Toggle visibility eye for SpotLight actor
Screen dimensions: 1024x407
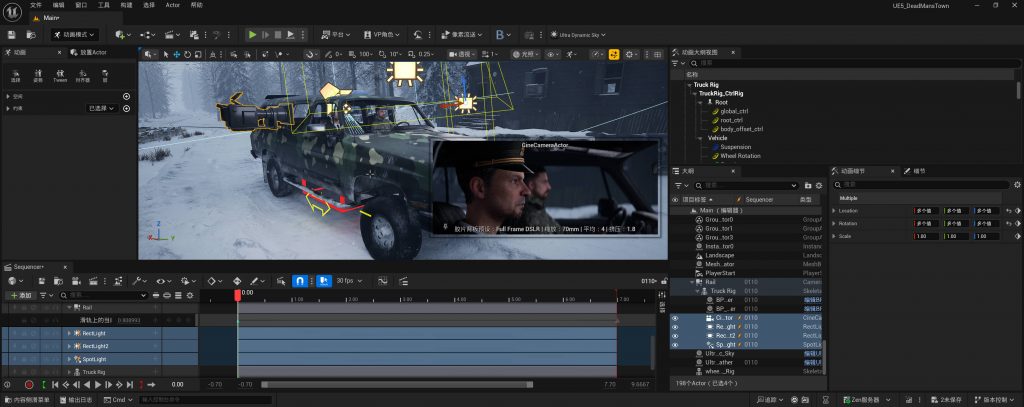pyautogui.click(x=675, y=344)
